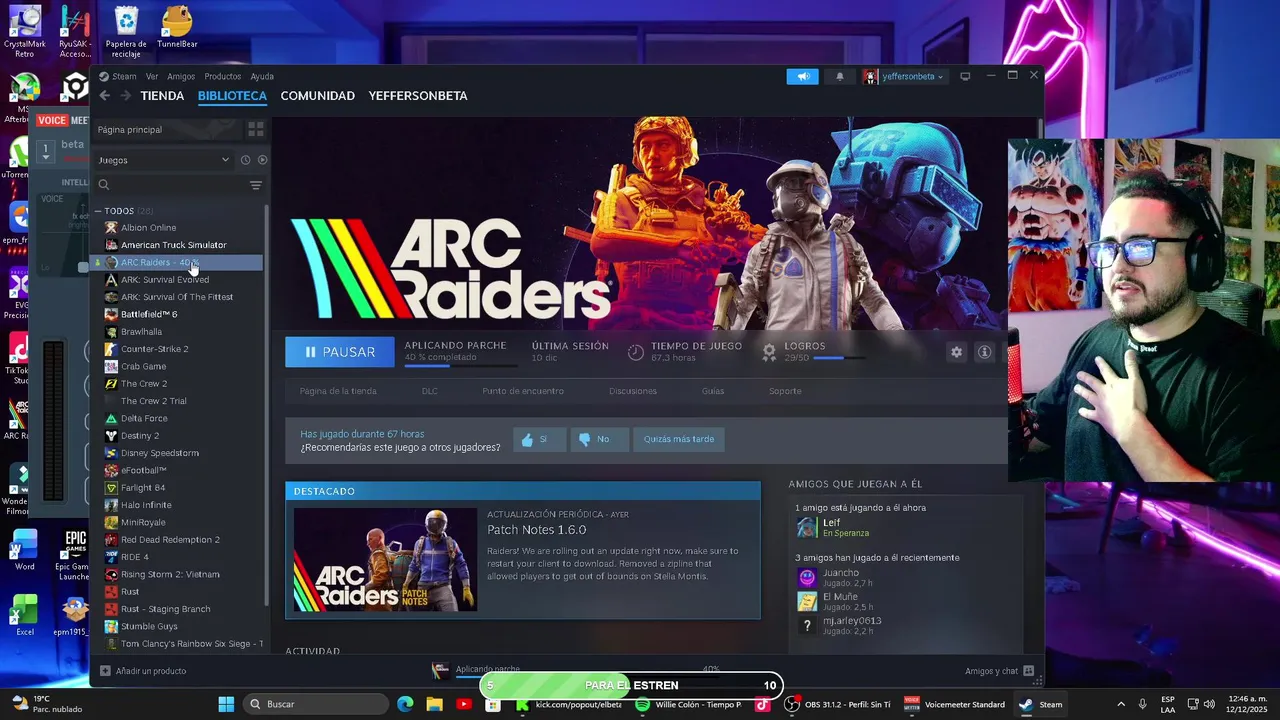Click the thumbs-down No recommendation button
Image resolution: width=1280 pixels, height=720 pixels.
pyautogui.click(x=599, y=439)
